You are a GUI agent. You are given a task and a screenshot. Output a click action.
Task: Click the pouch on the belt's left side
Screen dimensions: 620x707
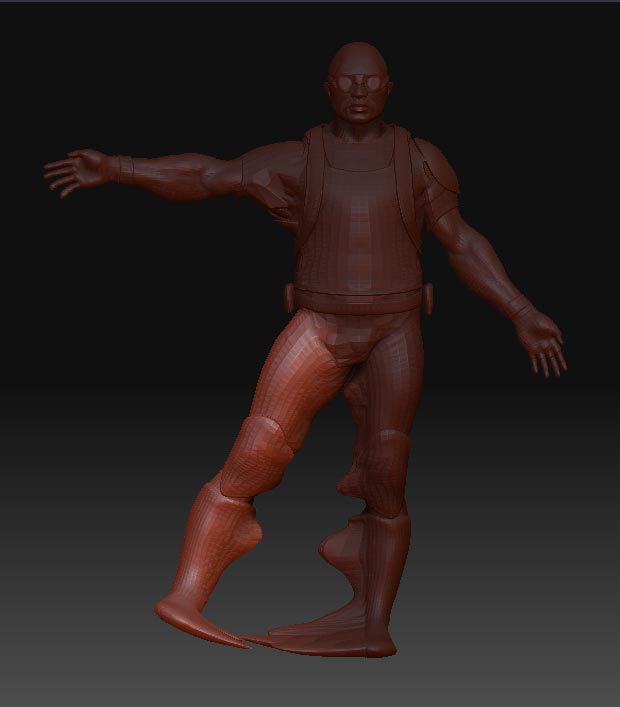tap(289, 297)
